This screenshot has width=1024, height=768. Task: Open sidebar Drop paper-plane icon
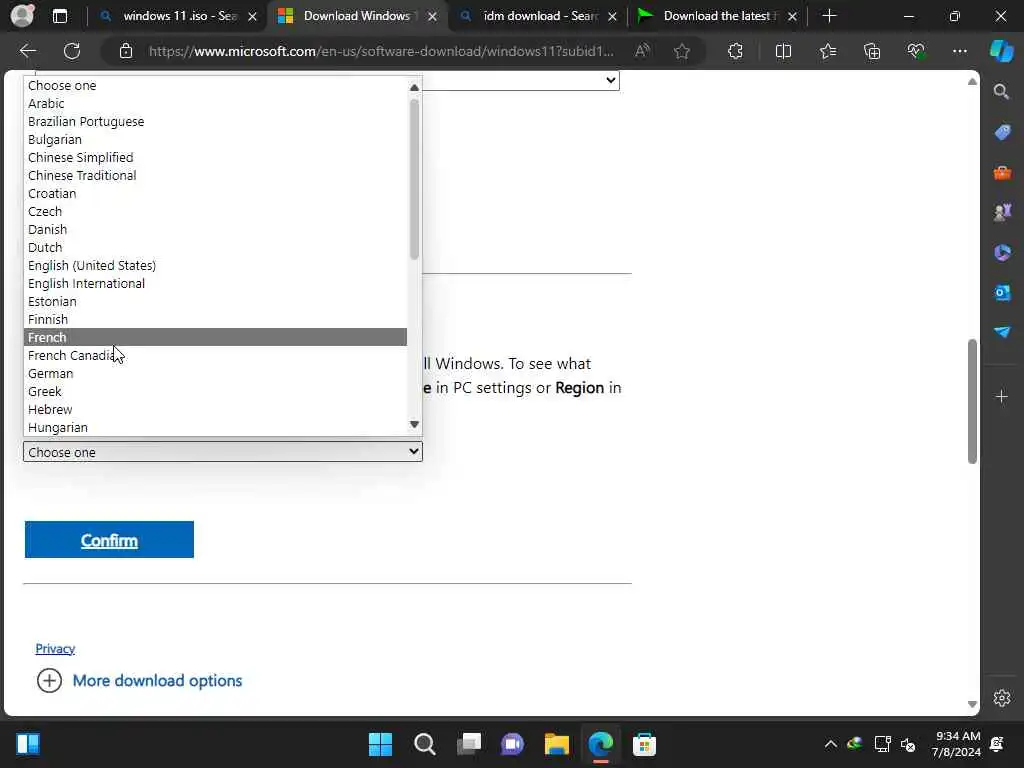(1002, 332)
